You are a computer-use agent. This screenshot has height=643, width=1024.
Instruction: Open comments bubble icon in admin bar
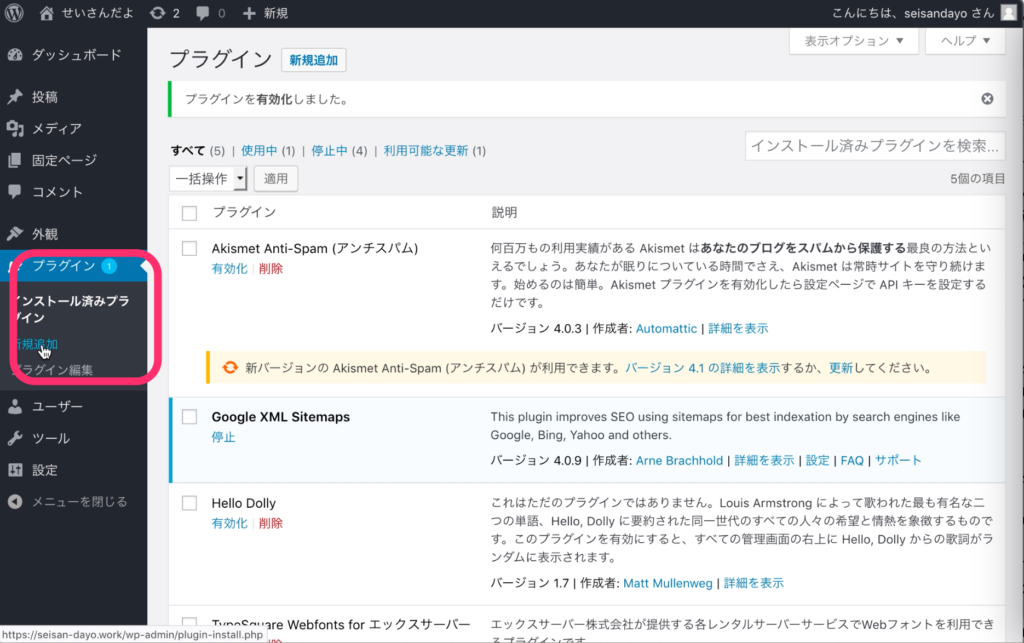point(205,13)
